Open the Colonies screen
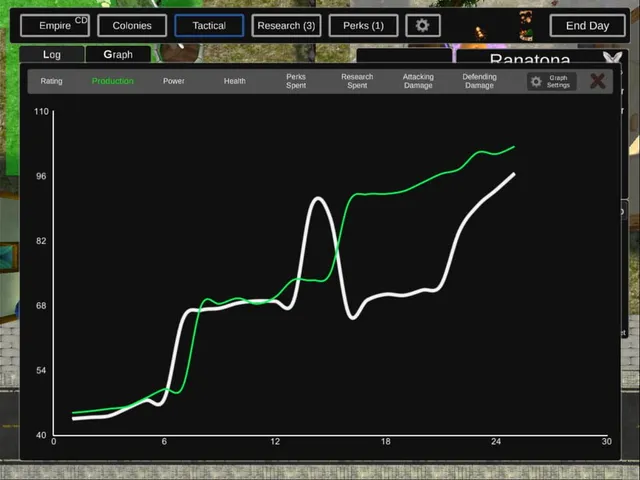640x480 pixels. [132, 26]
